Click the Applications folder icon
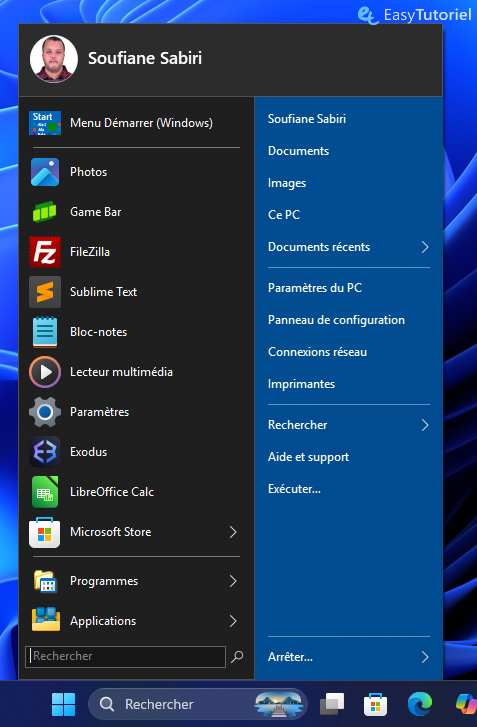This screenshot has width=477, height=727. coord(46,620)
